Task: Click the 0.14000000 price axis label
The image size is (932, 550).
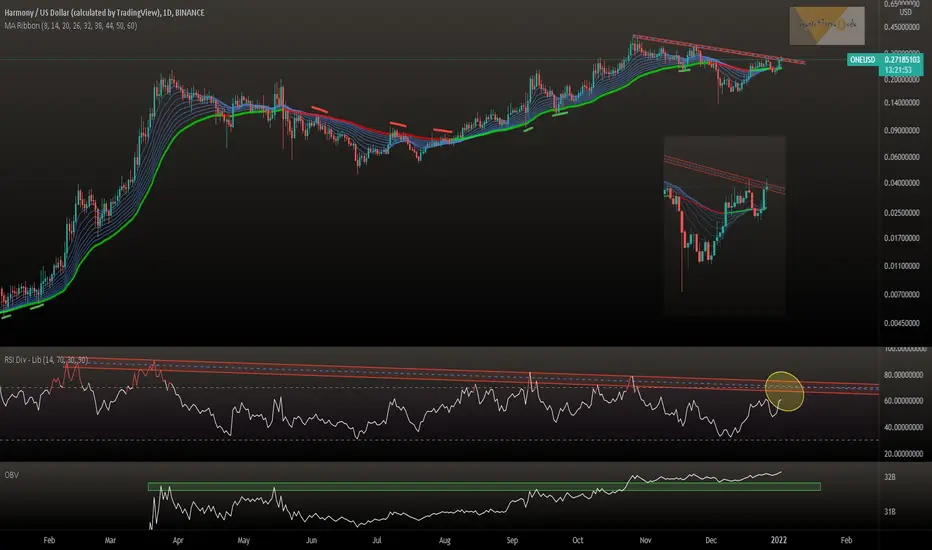Action: click(x=902, y=103)
